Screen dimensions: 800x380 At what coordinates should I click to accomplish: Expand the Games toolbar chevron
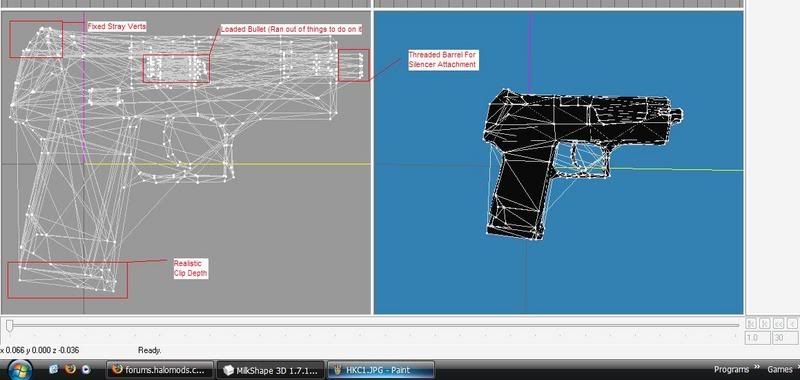click(797, 368)
